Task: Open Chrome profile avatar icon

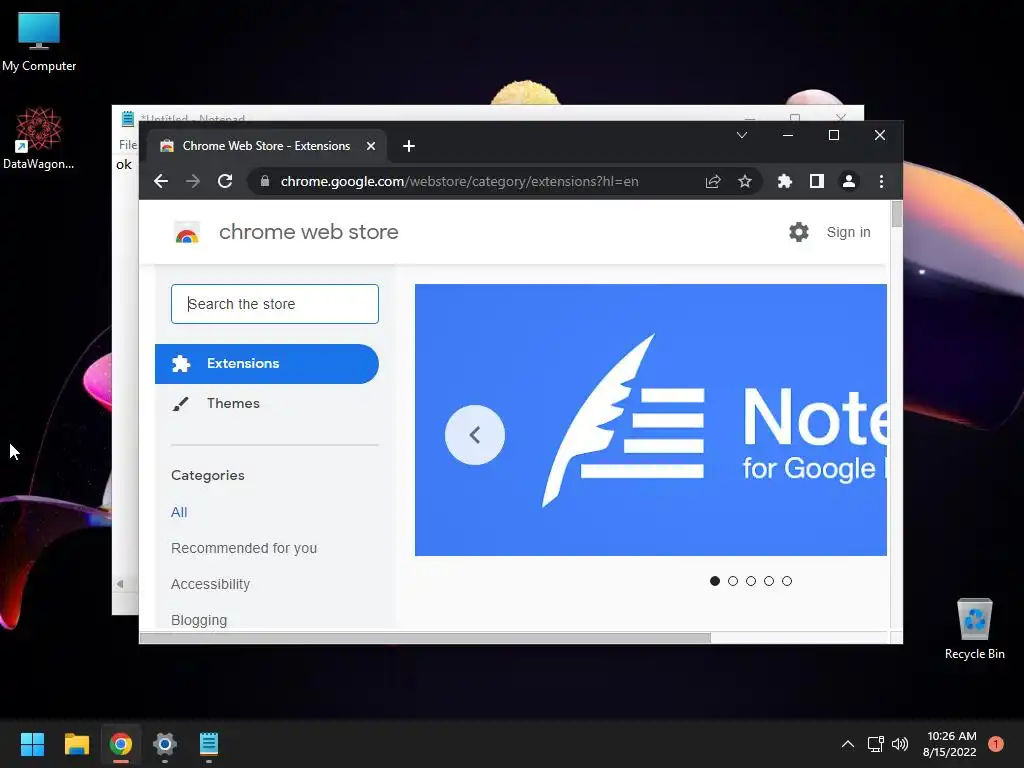Action: tap(848, 182)
